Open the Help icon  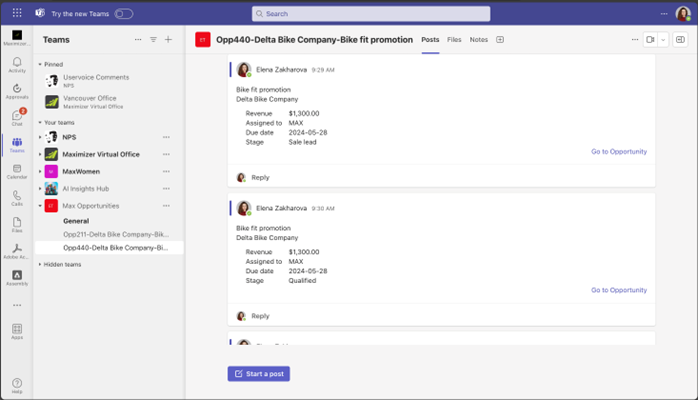point(17,385)
